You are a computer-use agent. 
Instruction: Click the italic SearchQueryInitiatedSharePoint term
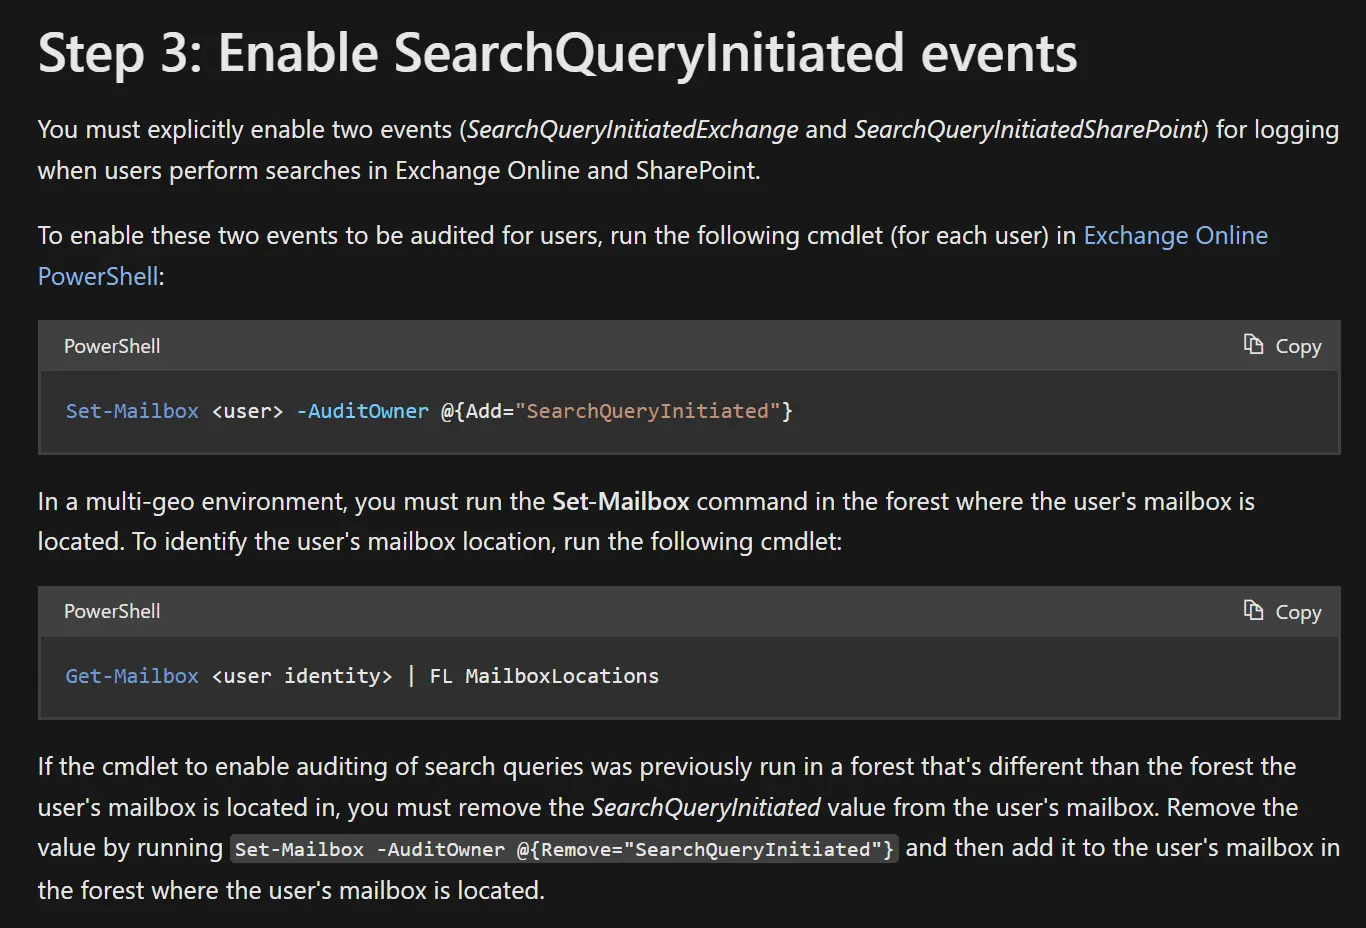point(1027,130)
